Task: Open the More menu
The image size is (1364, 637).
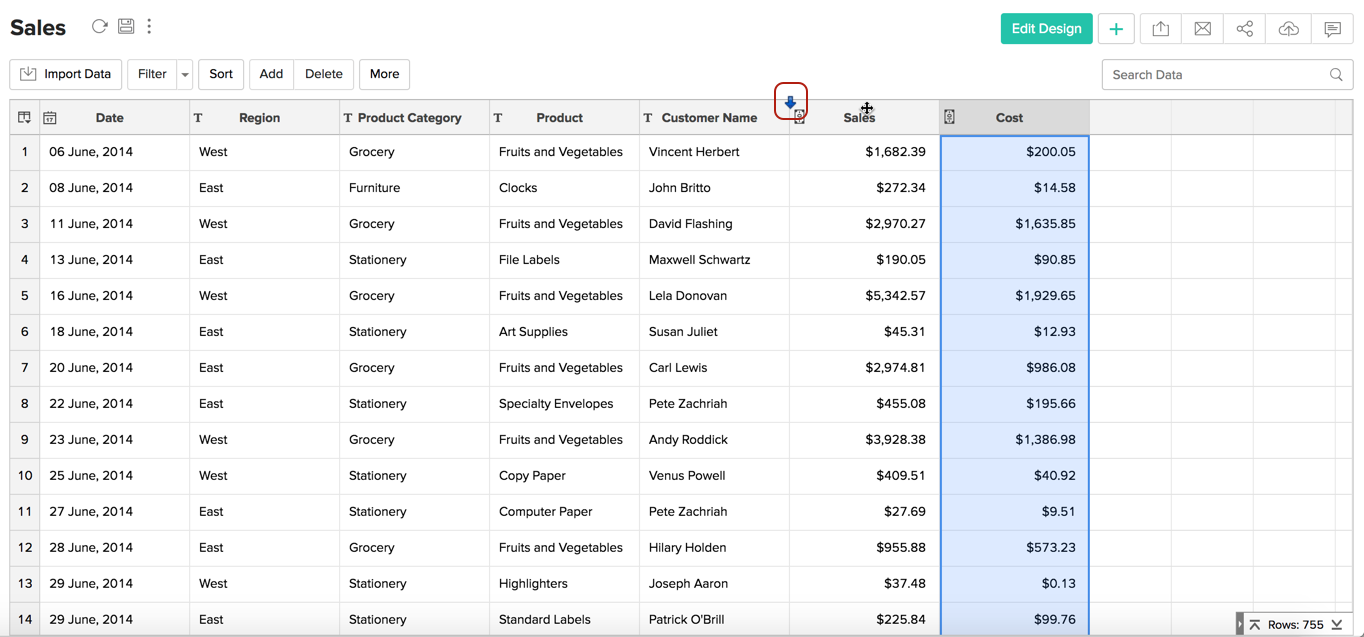Action: tap(384, 74)
